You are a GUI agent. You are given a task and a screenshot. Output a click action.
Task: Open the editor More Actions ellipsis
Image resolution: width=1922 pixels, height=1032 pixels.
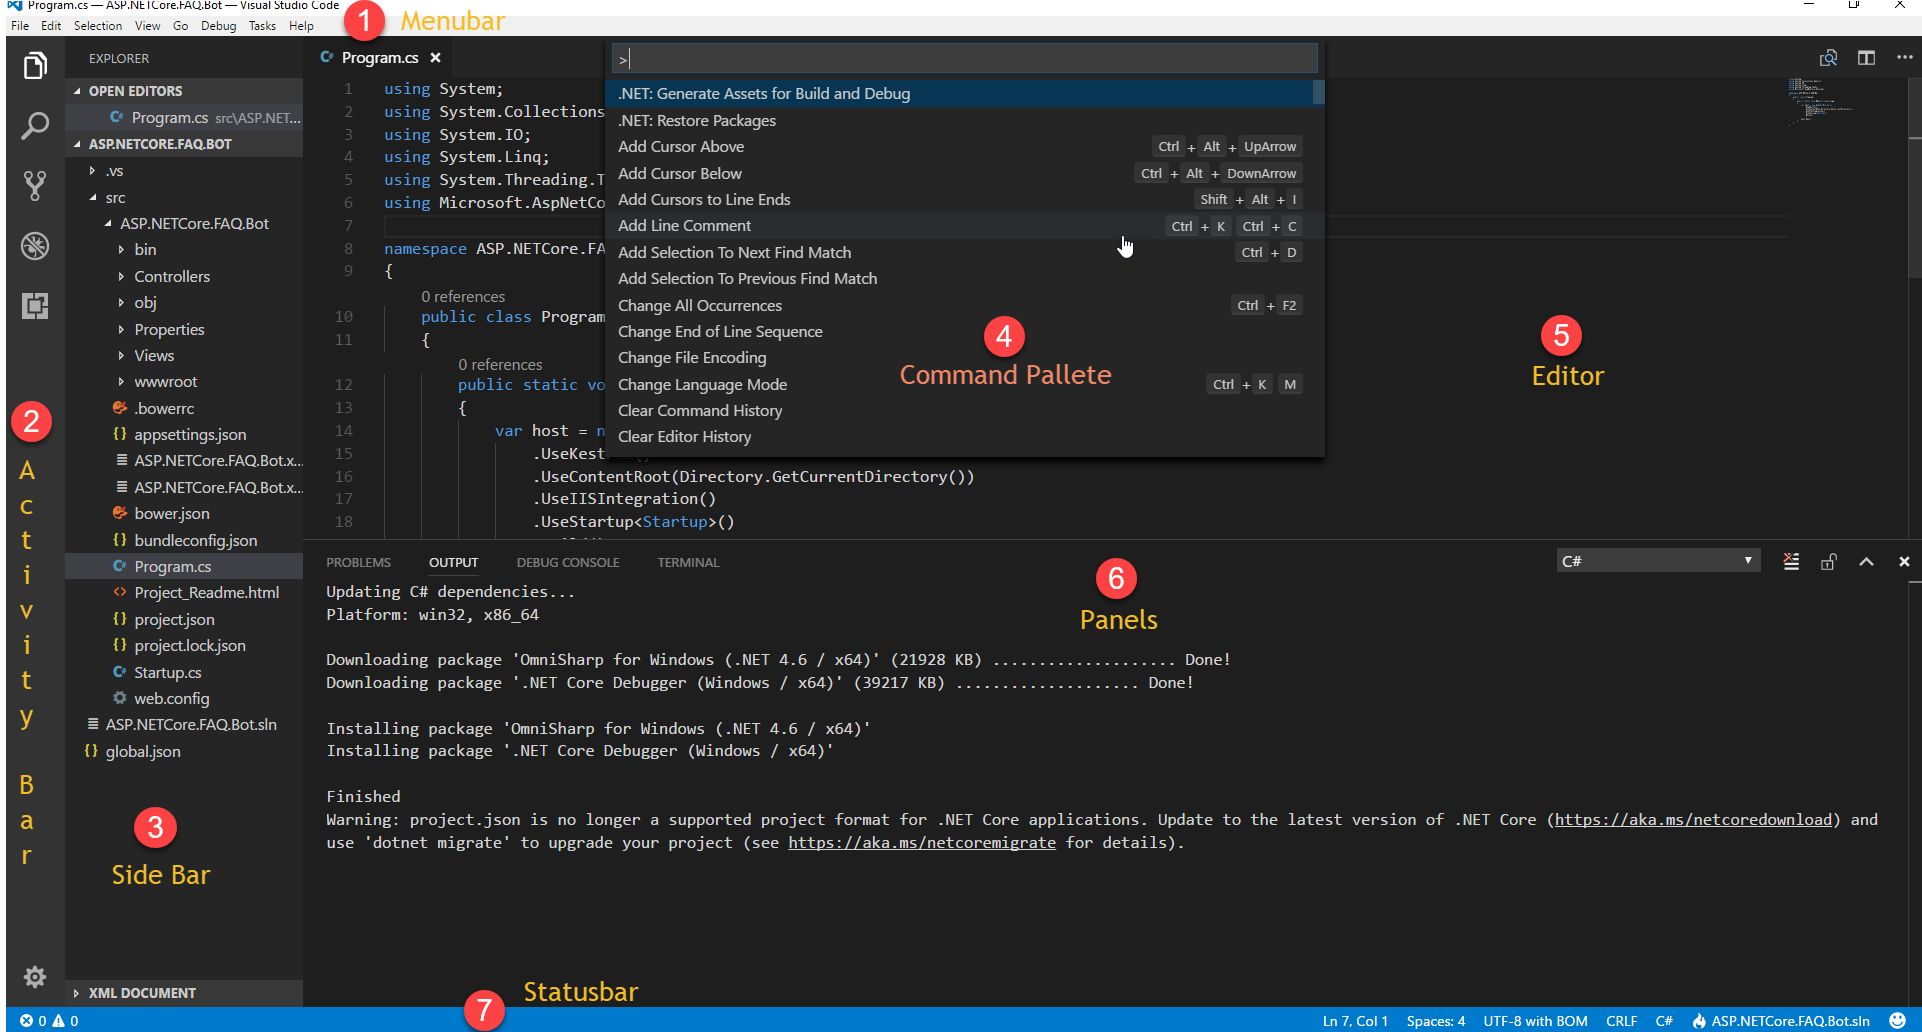tap(1904, 58)
